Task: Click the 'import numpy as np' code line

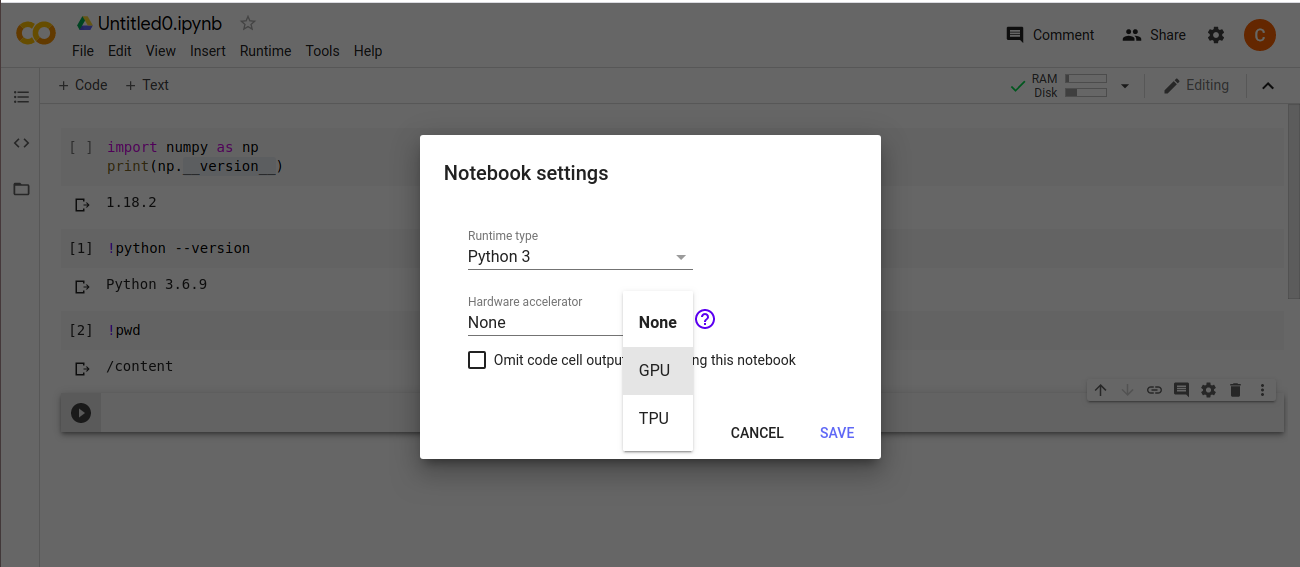Action: click(183, 147)
